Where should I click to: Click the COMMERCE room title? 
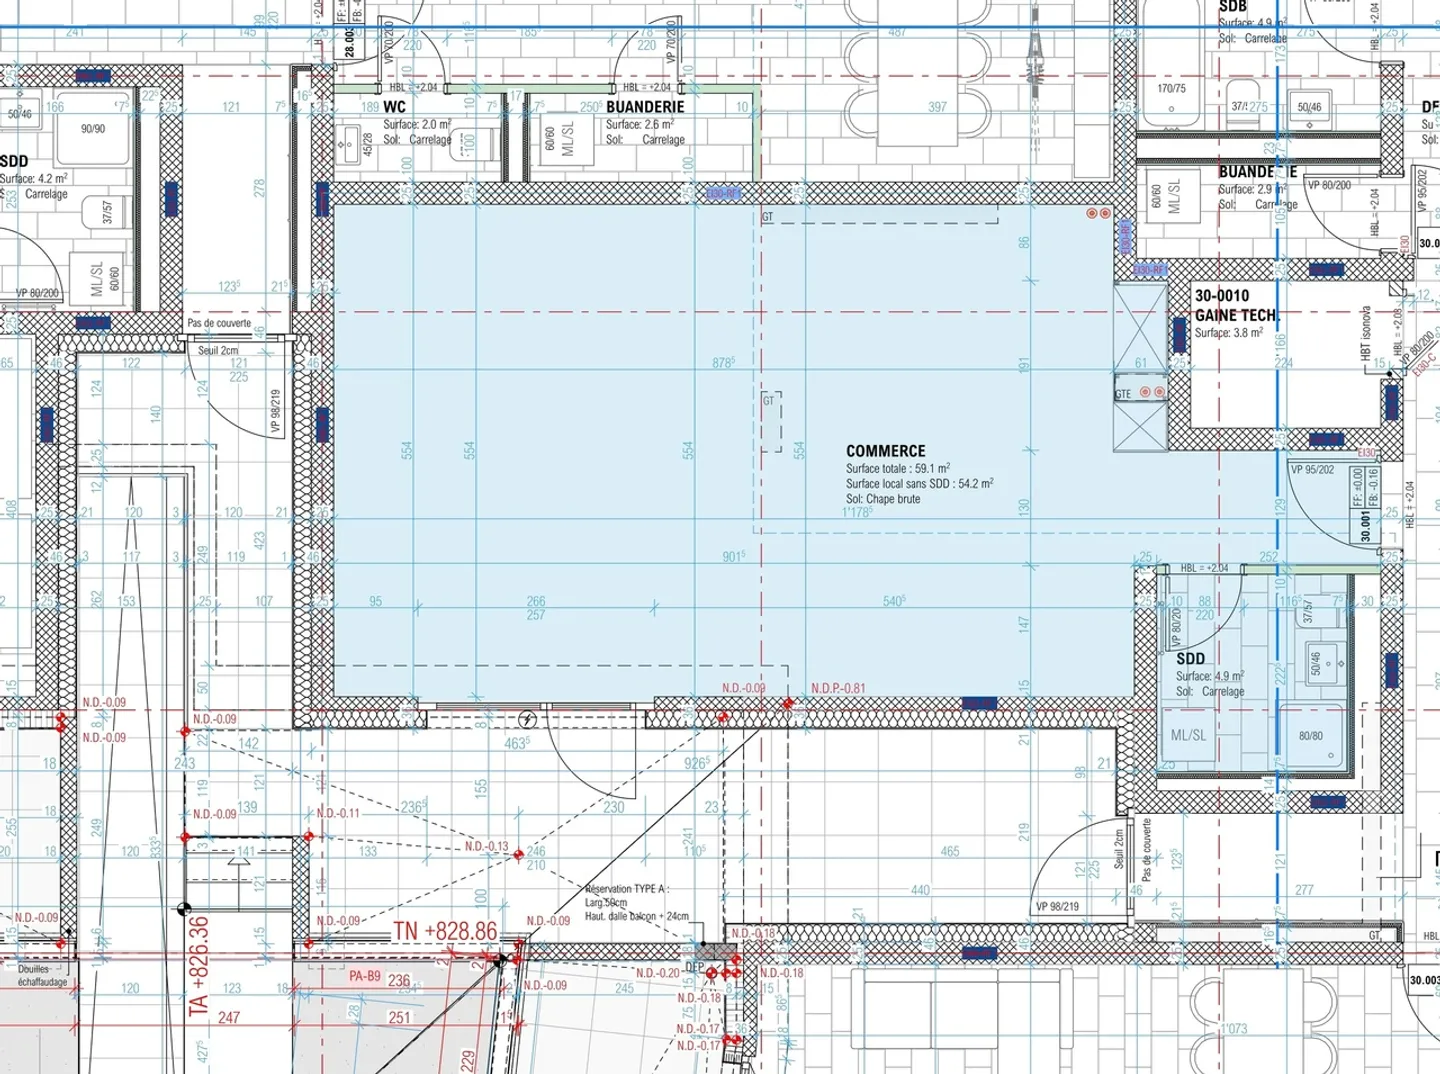885,451
